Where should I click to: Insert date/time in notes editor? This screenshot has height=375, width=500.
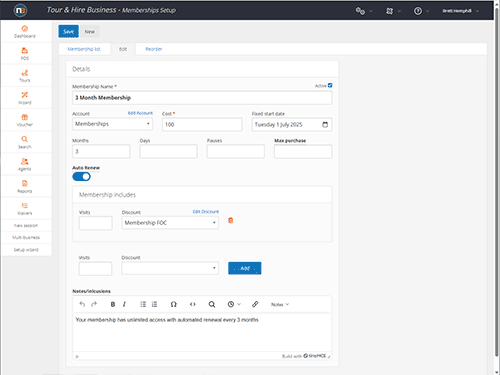pyautogui.click(x=231, y=304)
